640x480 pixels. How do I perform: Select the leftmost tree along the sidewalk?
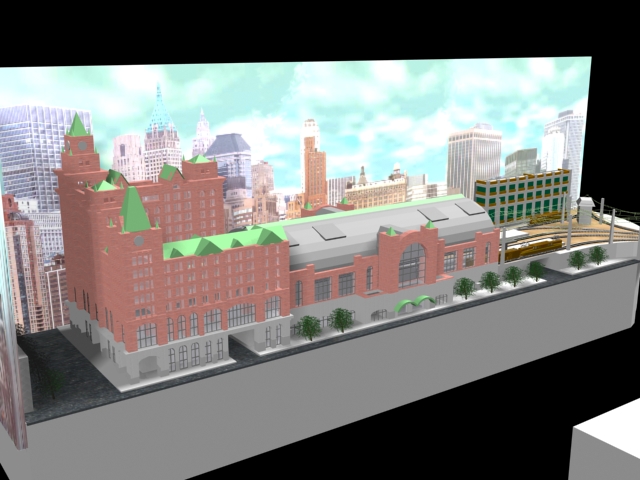(310, 326)
